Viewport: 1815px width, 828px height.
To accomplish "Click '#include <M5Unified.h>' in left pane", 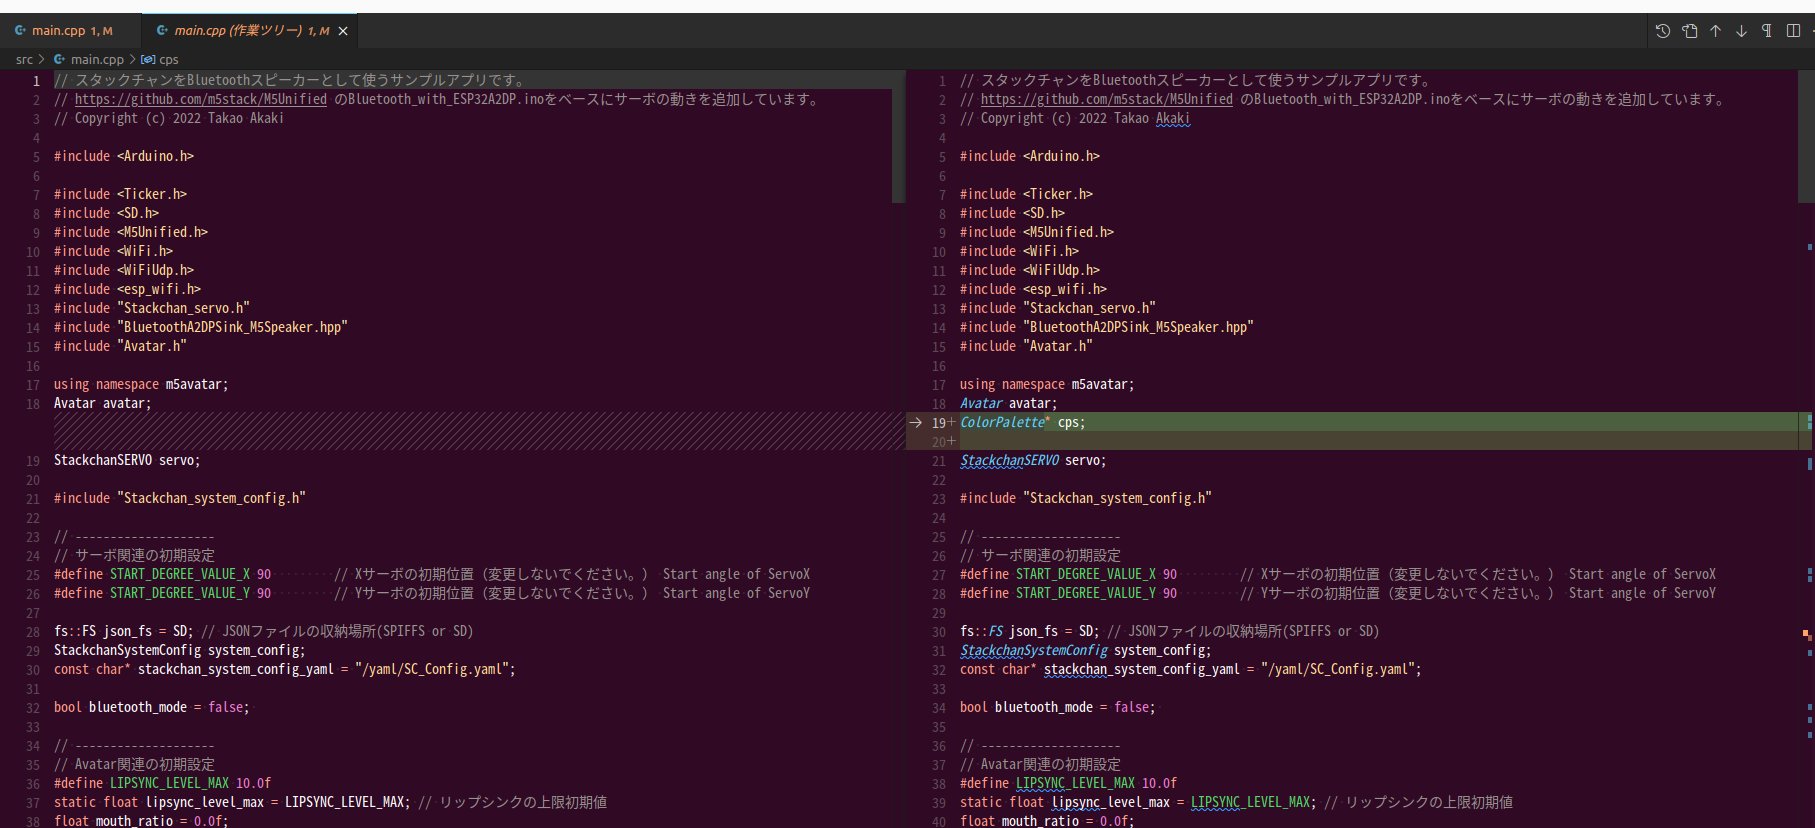I will pos(131,232).
